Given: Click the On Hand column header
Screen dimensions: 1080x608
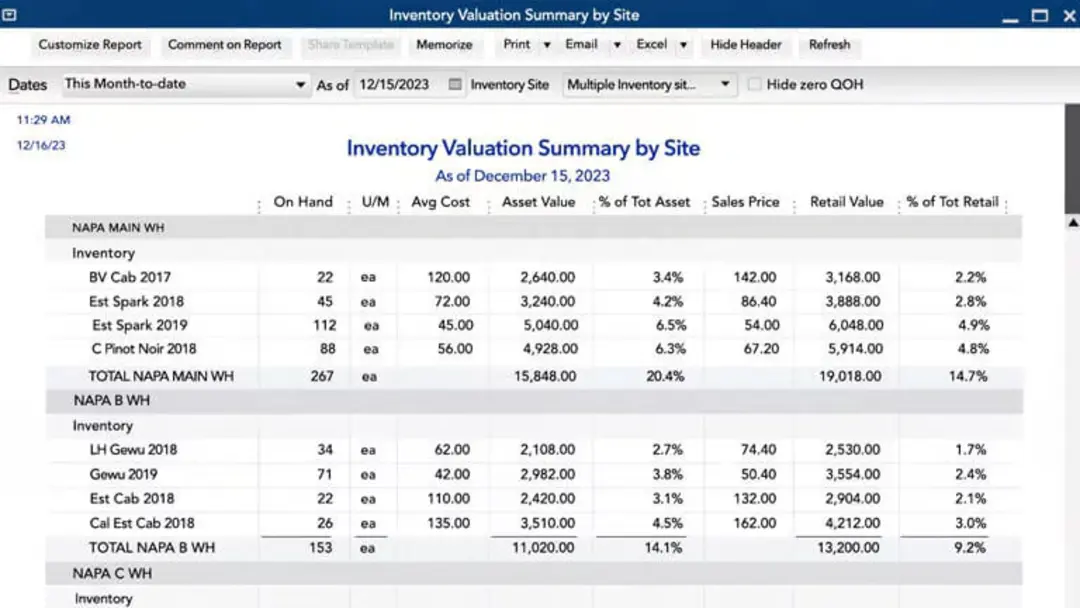Looking at the screenshot, I should pos(303,202).
